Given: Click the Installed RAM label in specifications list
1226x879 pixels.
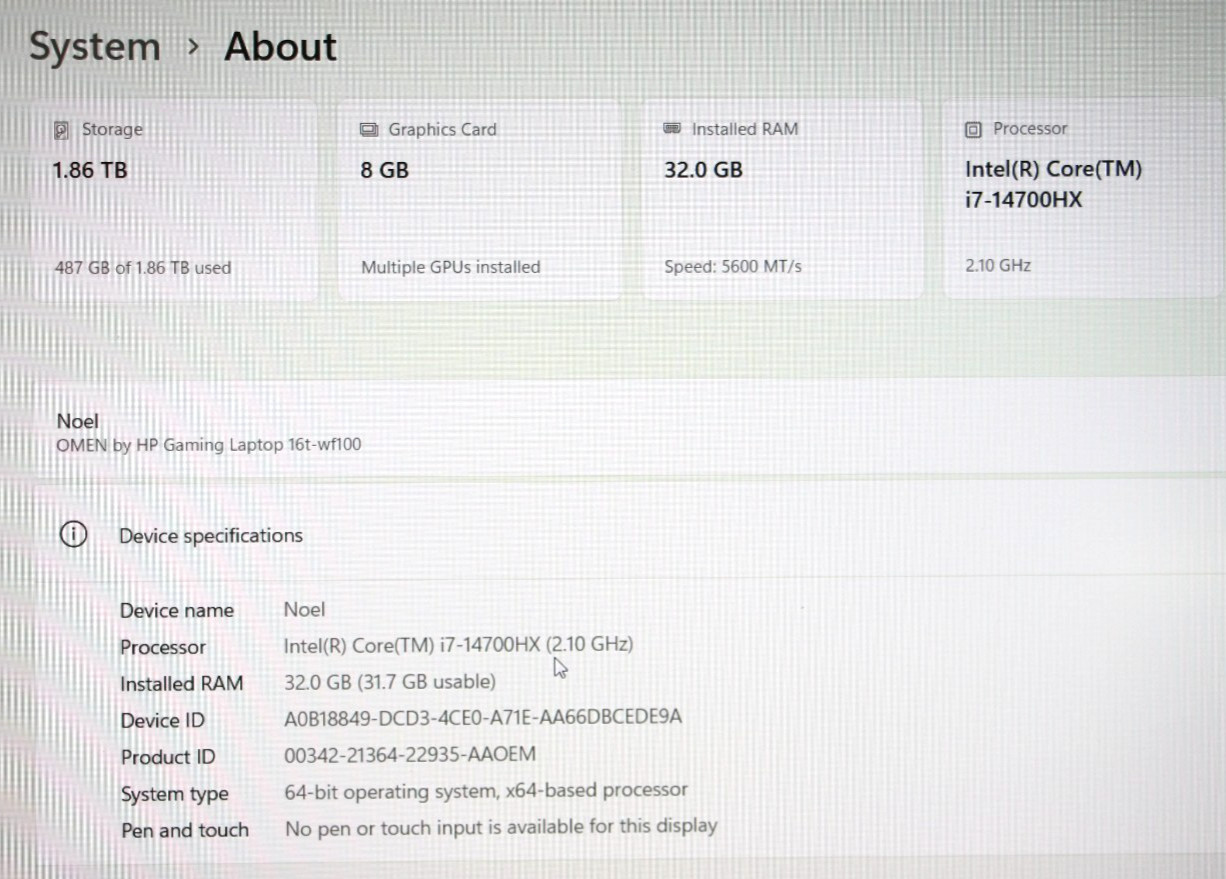Looking at the screenshot, I should click(182, 684).
